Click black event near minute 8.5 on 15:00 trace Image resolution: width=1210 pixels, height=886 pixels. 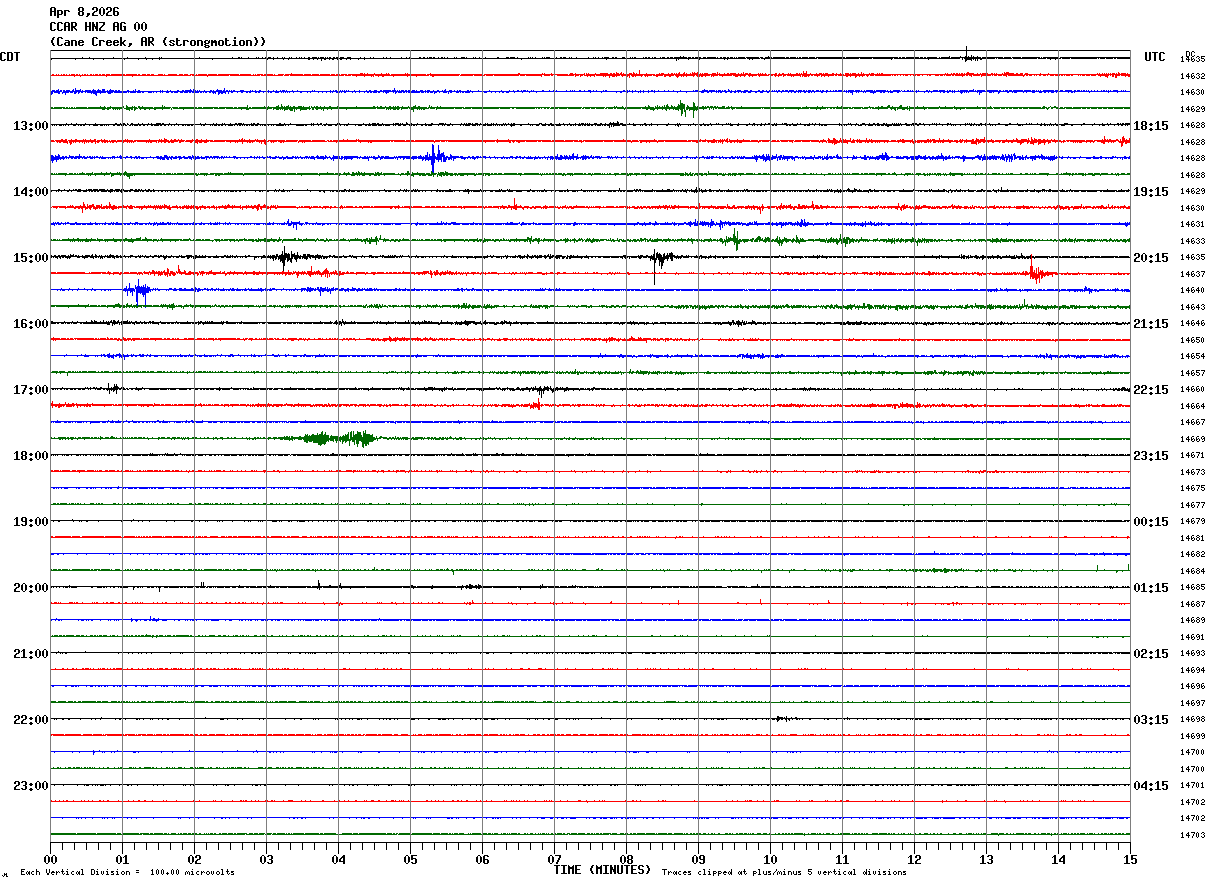658,258
